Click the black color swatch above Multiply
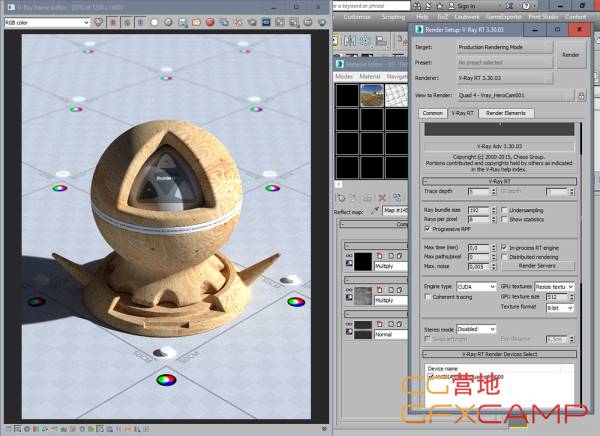This screenshot has height=436, width=600. click(363, 261)
